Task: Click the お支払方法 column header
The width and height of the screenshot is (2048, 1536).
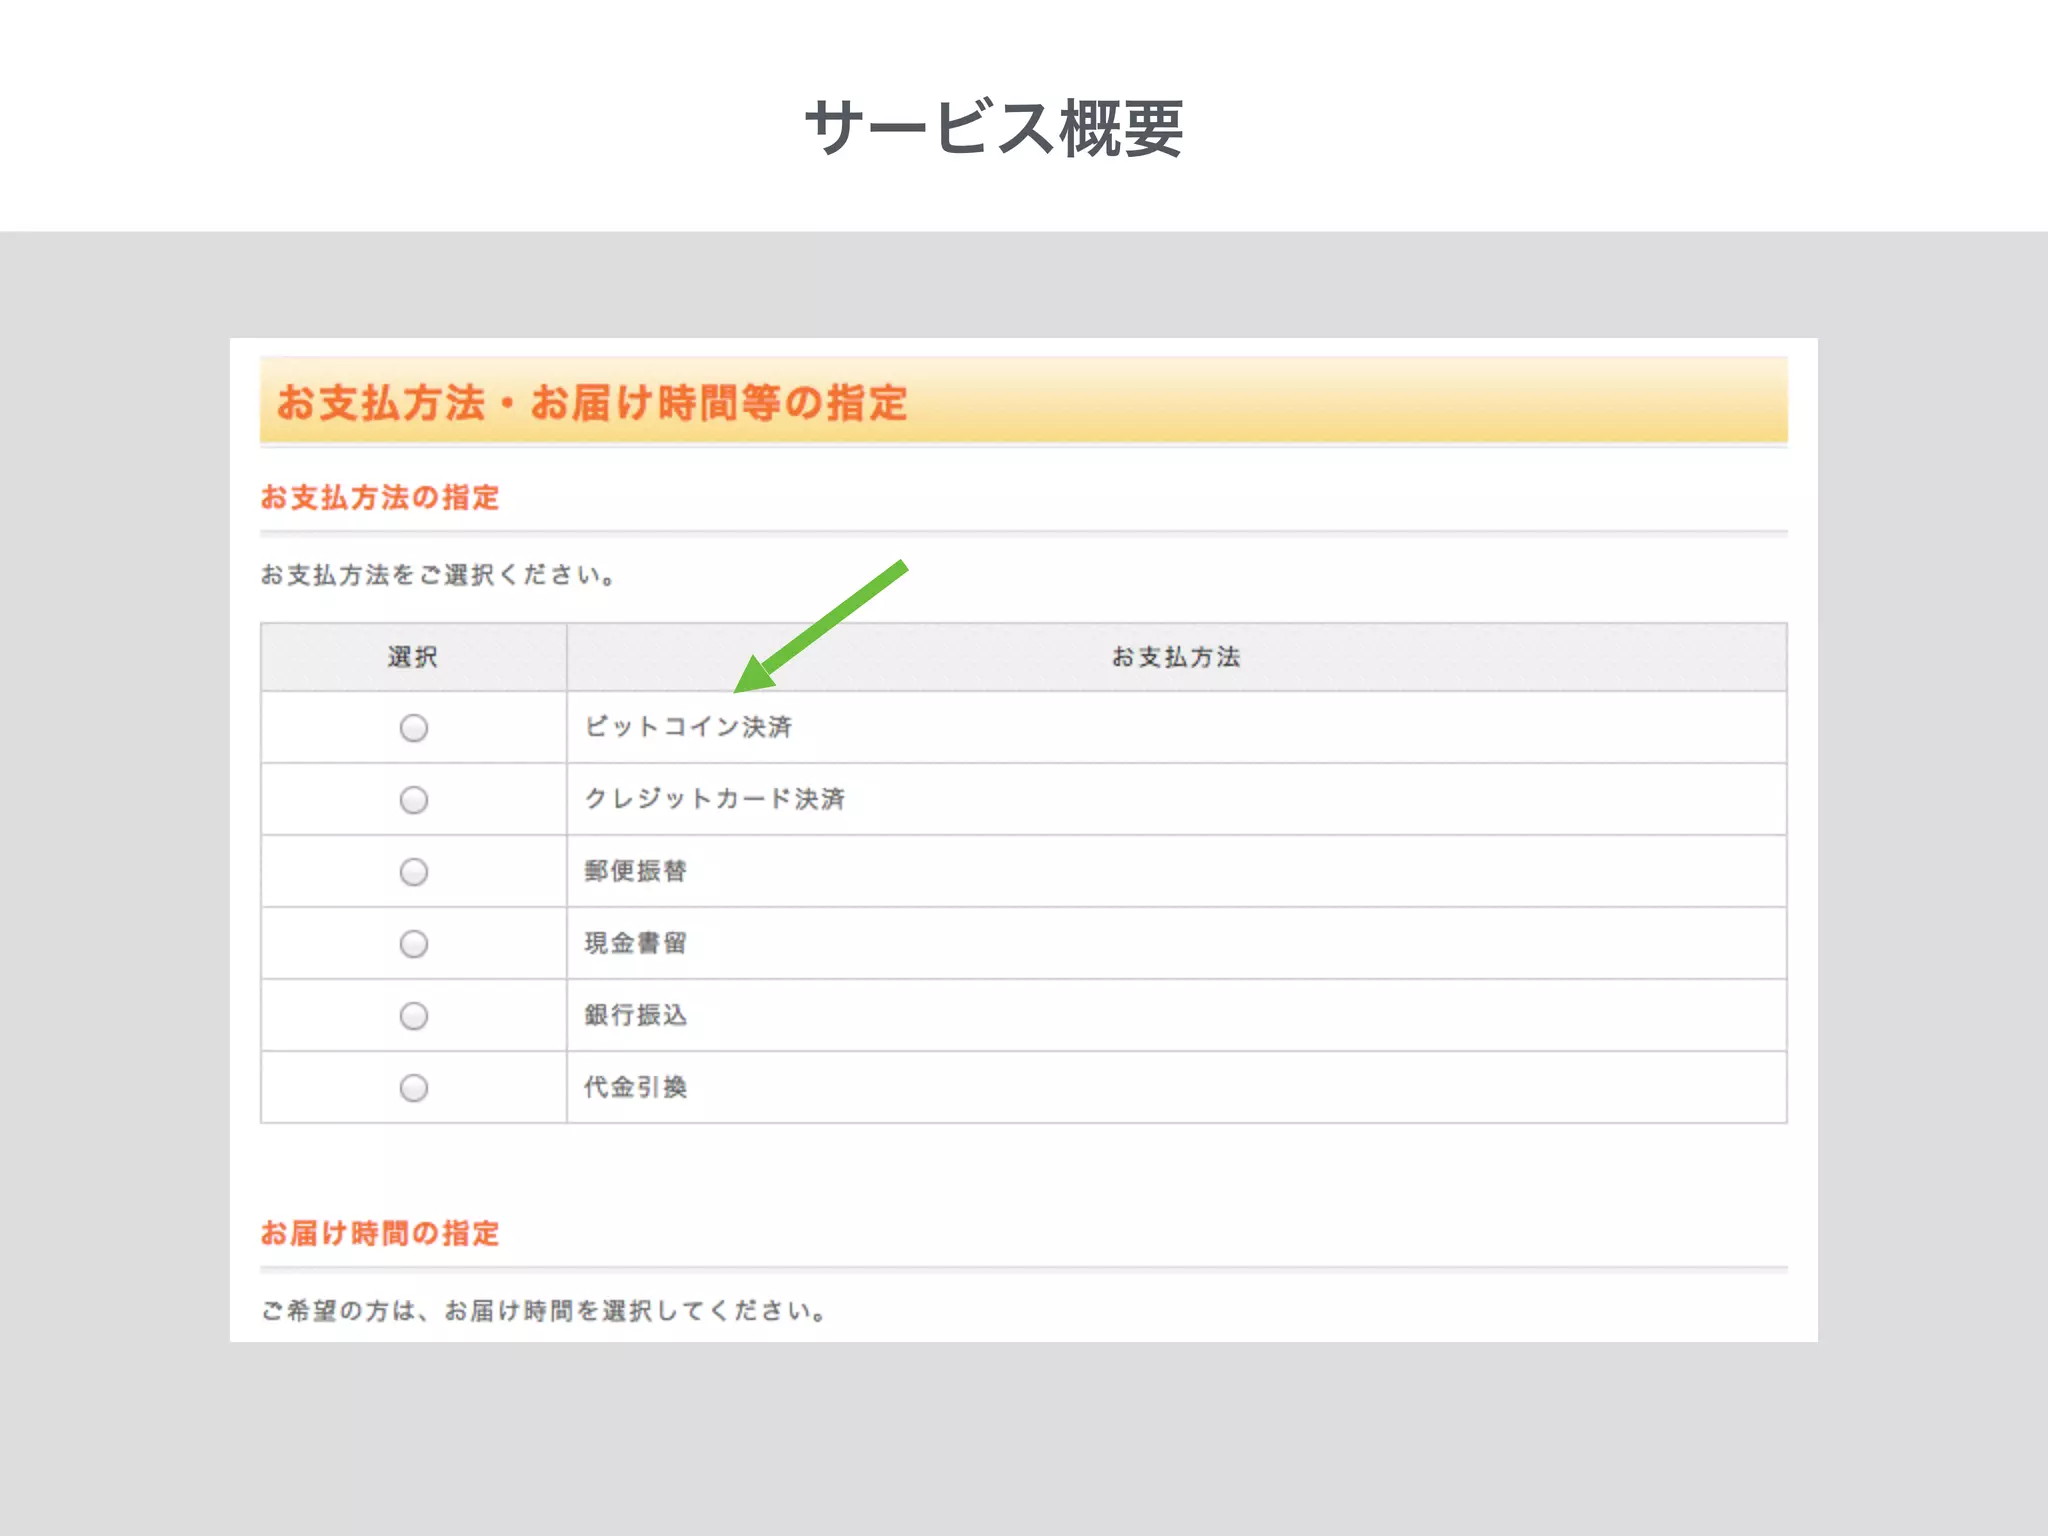Action: pos(1176,657)
